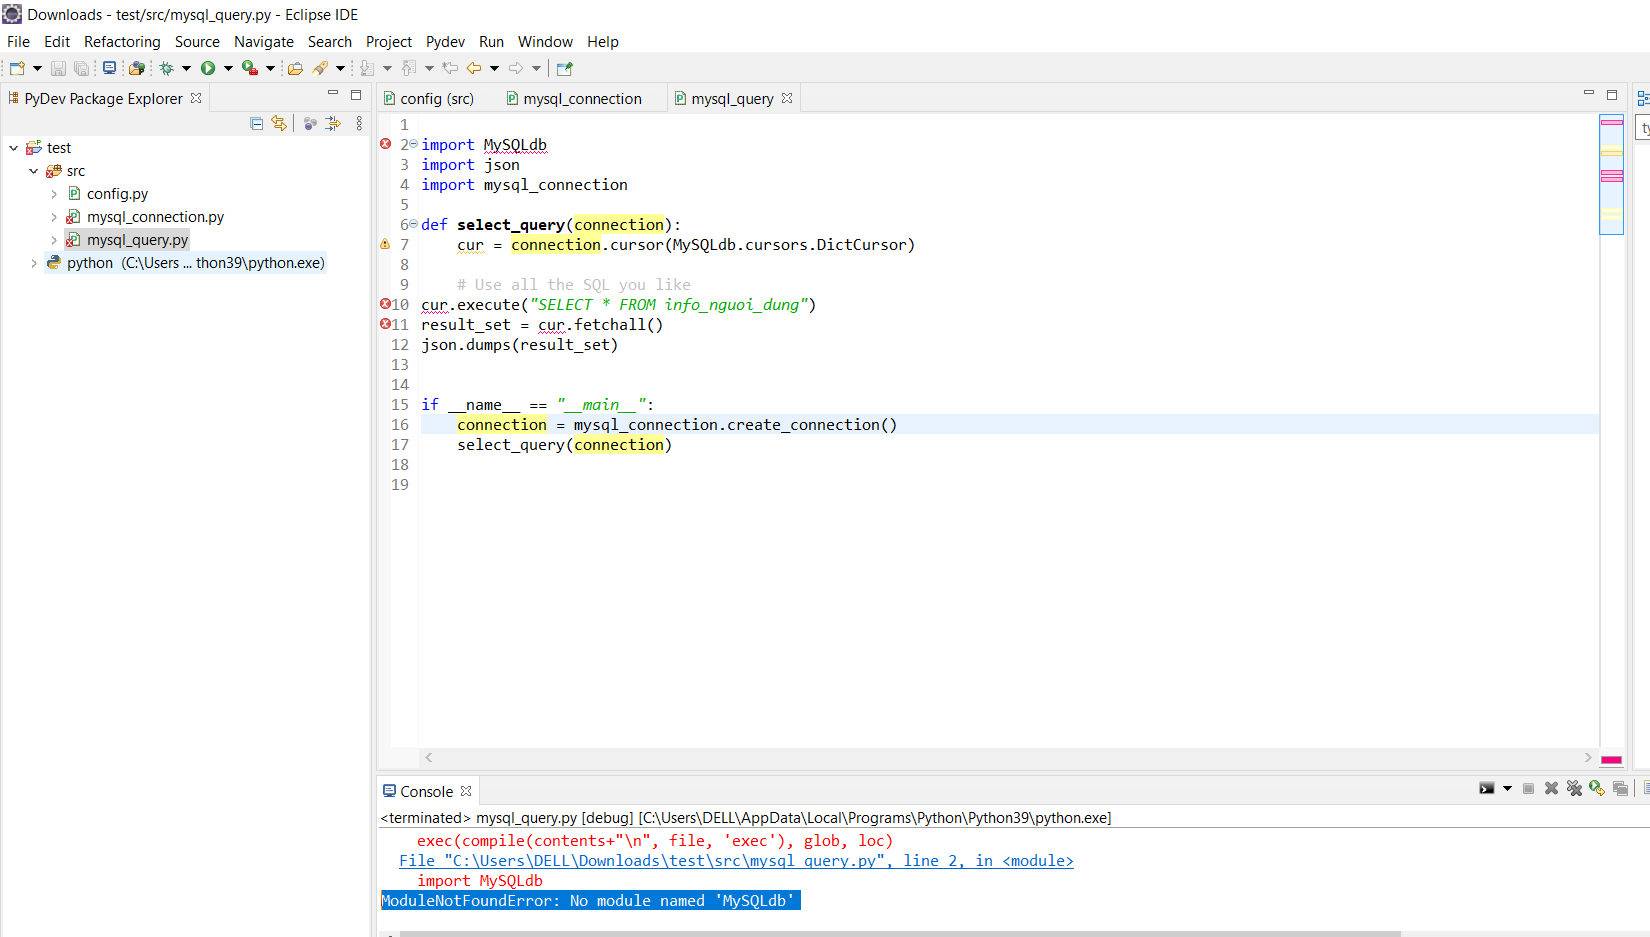Viewport: 1650px width, 937px height.
Task: Expand the python interpreter node in the explorer
Action: click(x=35, y=262)
